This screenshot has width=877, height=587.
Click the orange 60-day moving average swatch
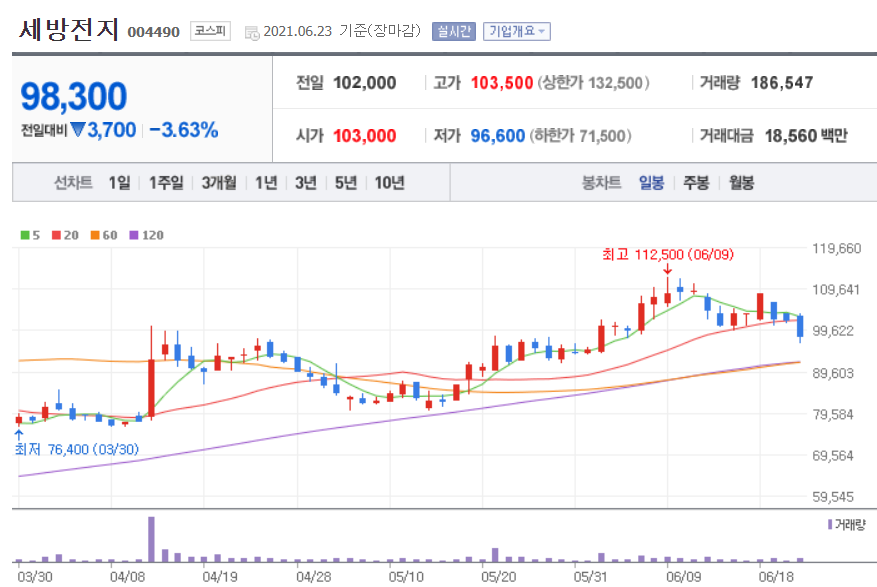tap(95, 235)
